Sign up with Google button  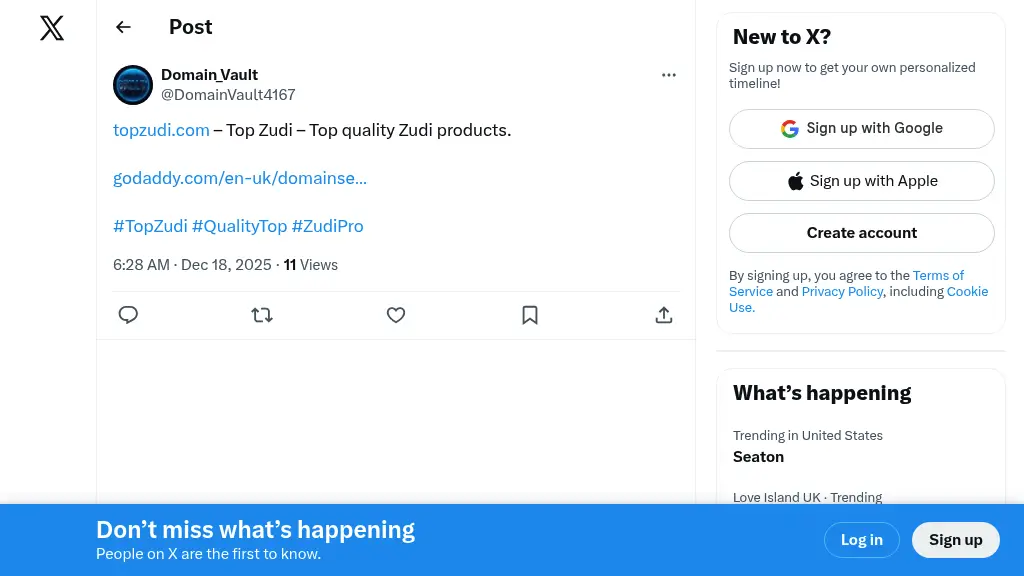click(x=861, y=129)
